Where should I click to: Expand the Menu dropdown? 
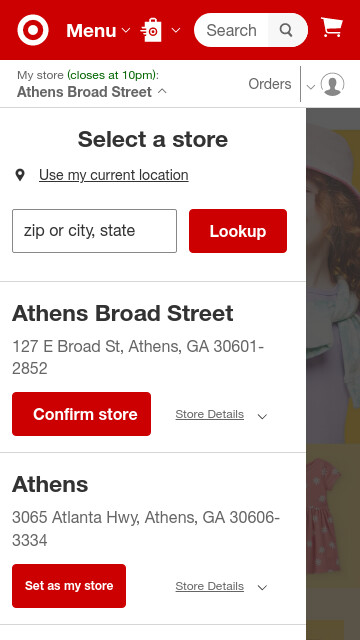coord(98,31)
